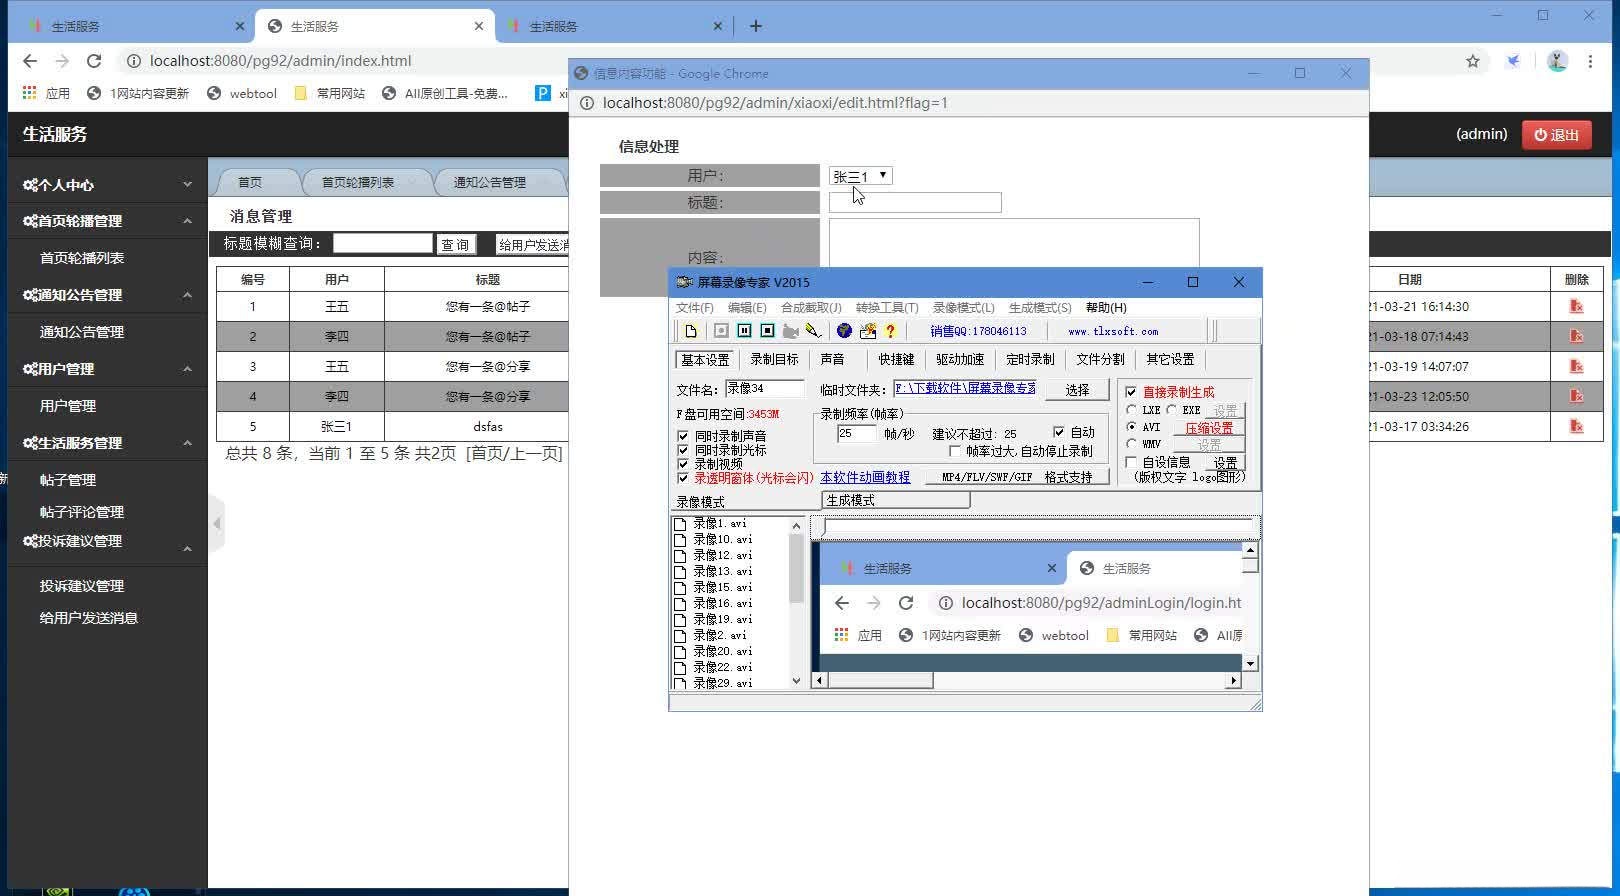Click the globe icon in recorder toolbar
Screen dimensions: 1620x896
pos(844,331)
